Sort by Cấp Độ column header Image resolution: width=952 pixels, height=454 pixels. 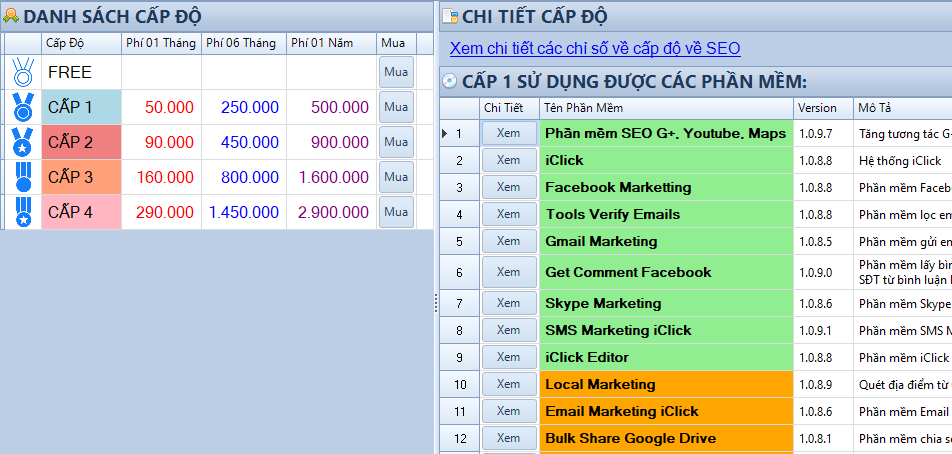81,43
